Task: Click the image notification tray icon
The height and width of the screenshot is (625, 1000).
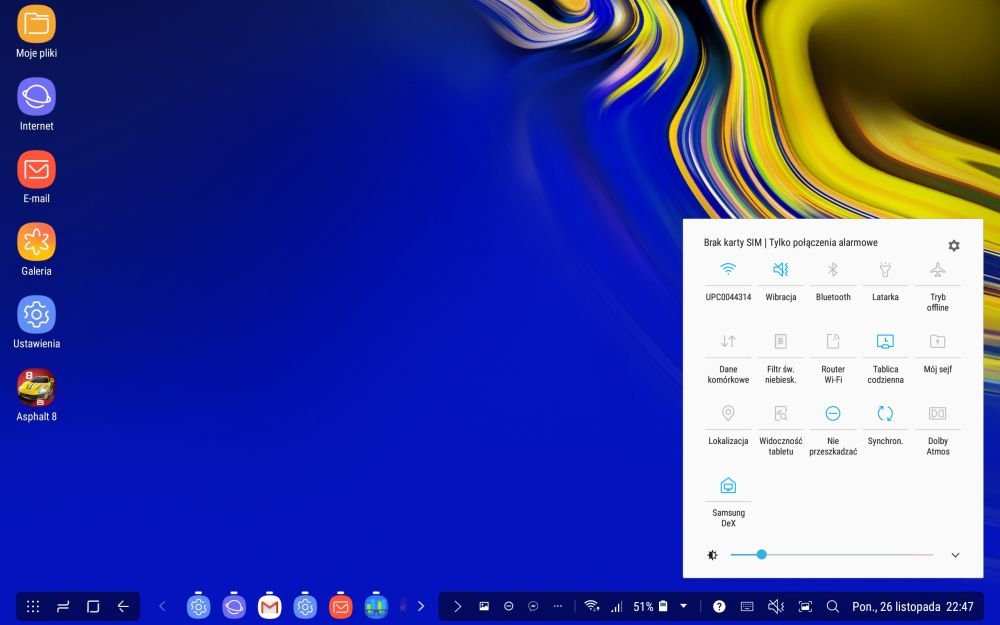Action: (x=484, y=607)
